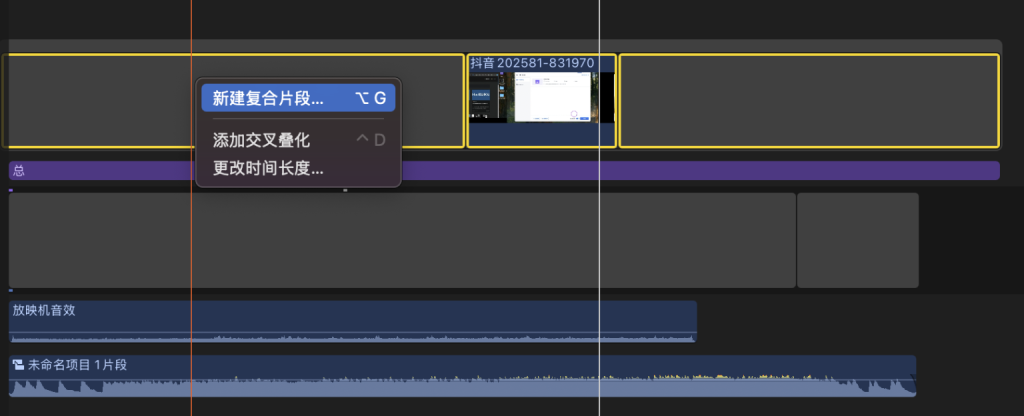The width and height of the screenshot is (1024, 416).
Task: Click the blue area beneath 抖音 clip thumbnail
Action: [x=541, y=135]
